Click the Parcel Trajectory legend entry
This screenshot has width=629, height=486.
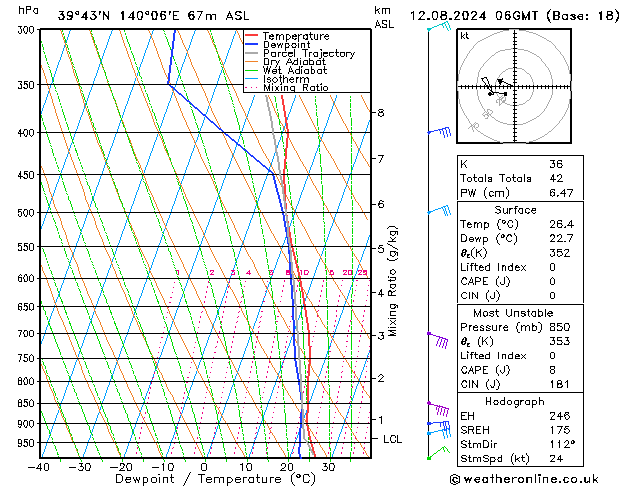[x=306, y=53]
